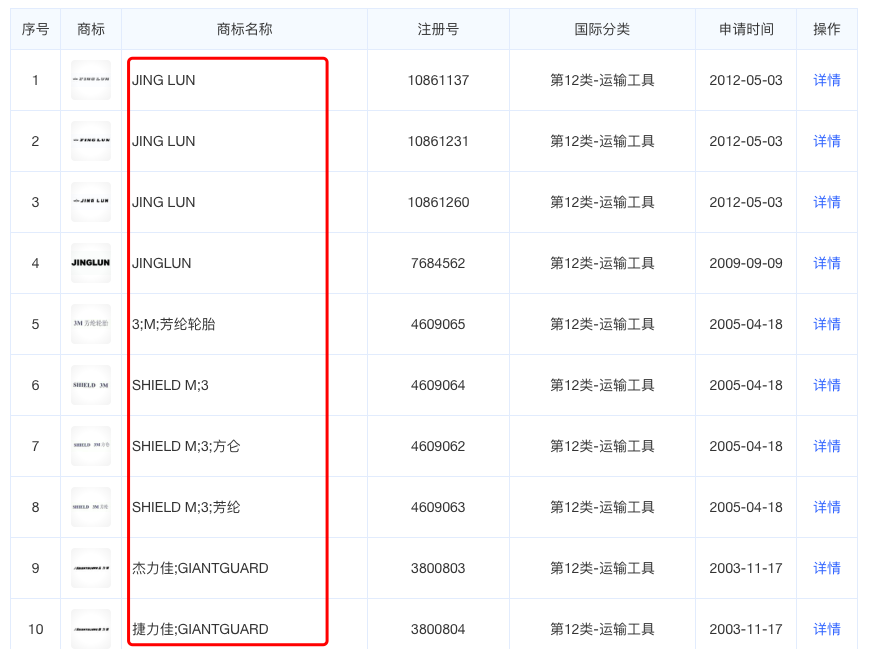Open logo thumbnail for registration 4609064

coord(91,385)
